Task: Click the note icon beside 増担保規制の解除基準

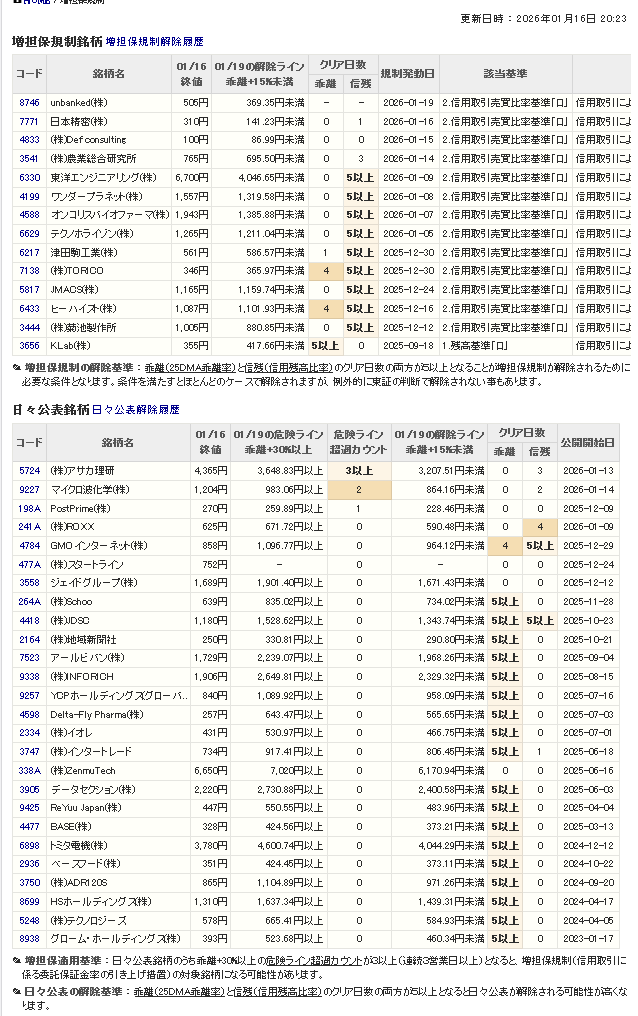Action: (x=17, y=367)
